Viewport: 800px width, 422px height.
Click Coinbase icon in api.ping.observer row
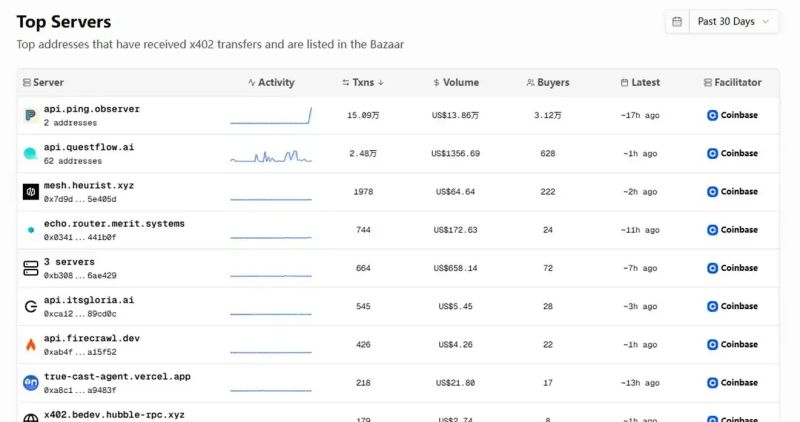(712, 115)
